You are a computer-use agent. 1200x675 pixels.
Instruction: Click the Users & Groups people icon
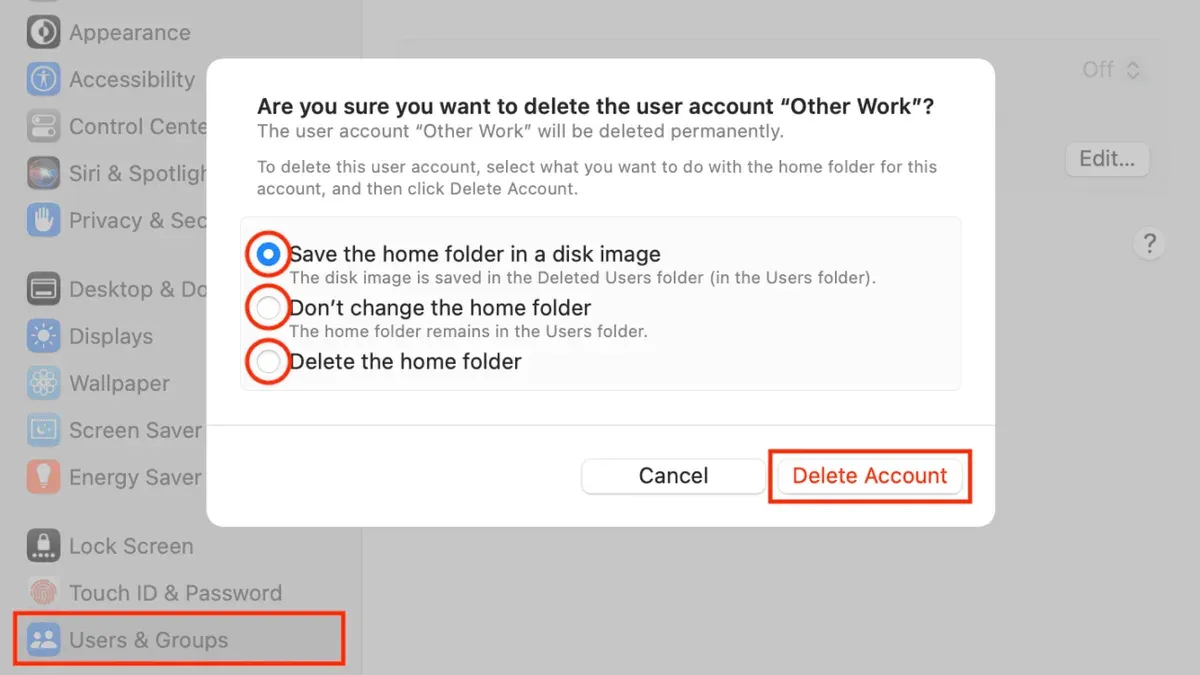point(43,640)
